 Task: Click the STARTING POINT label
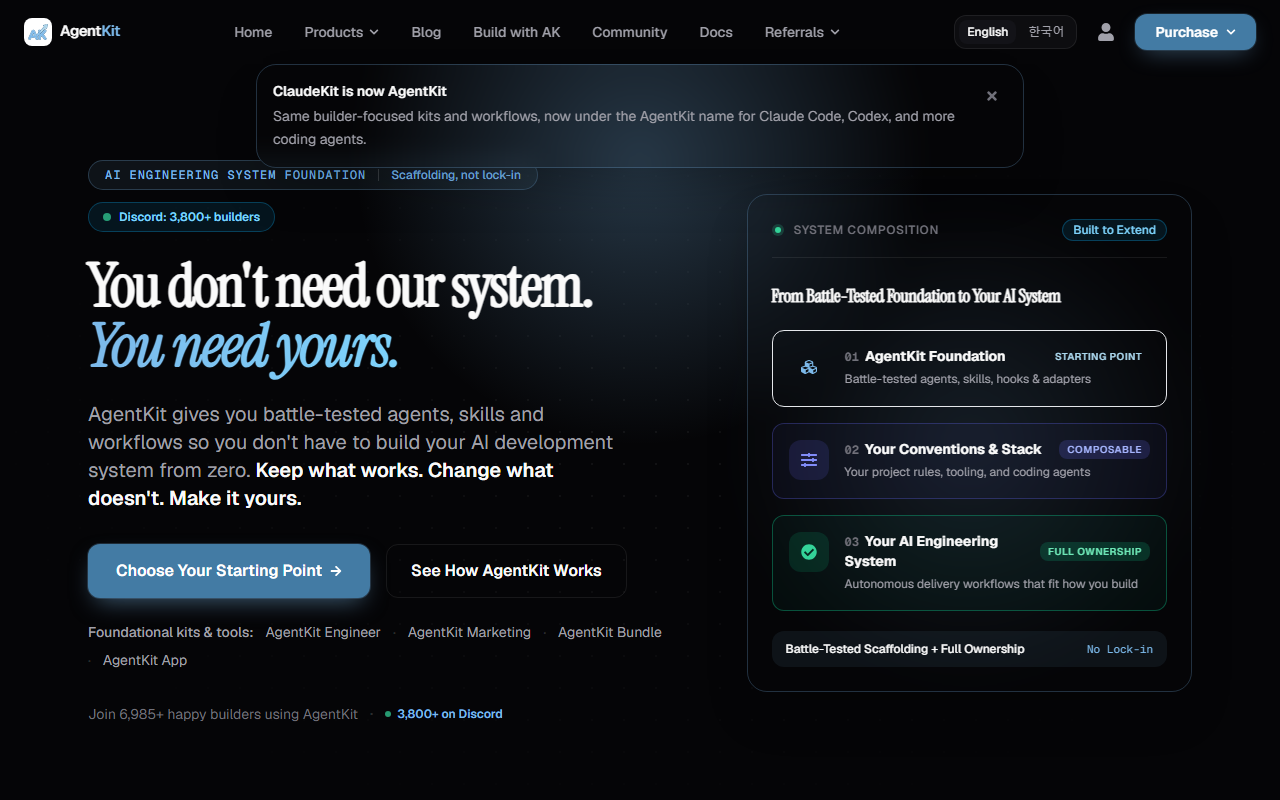tap(1098, 356)
